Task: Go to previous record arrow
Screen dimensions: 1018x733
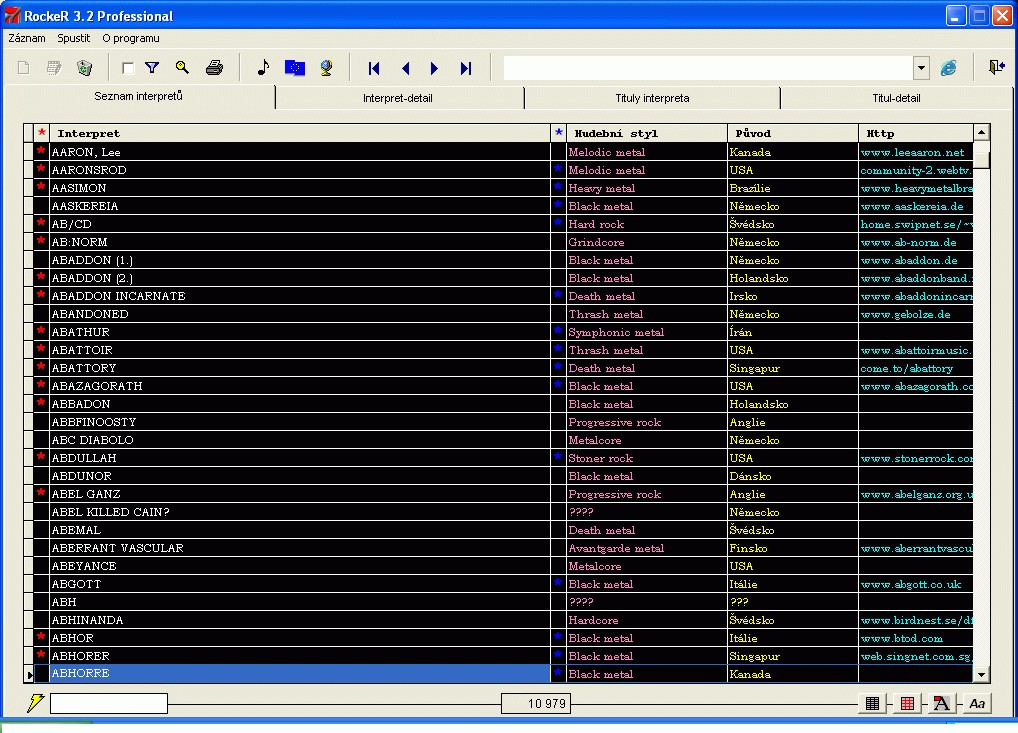Action: click(406, 68)
